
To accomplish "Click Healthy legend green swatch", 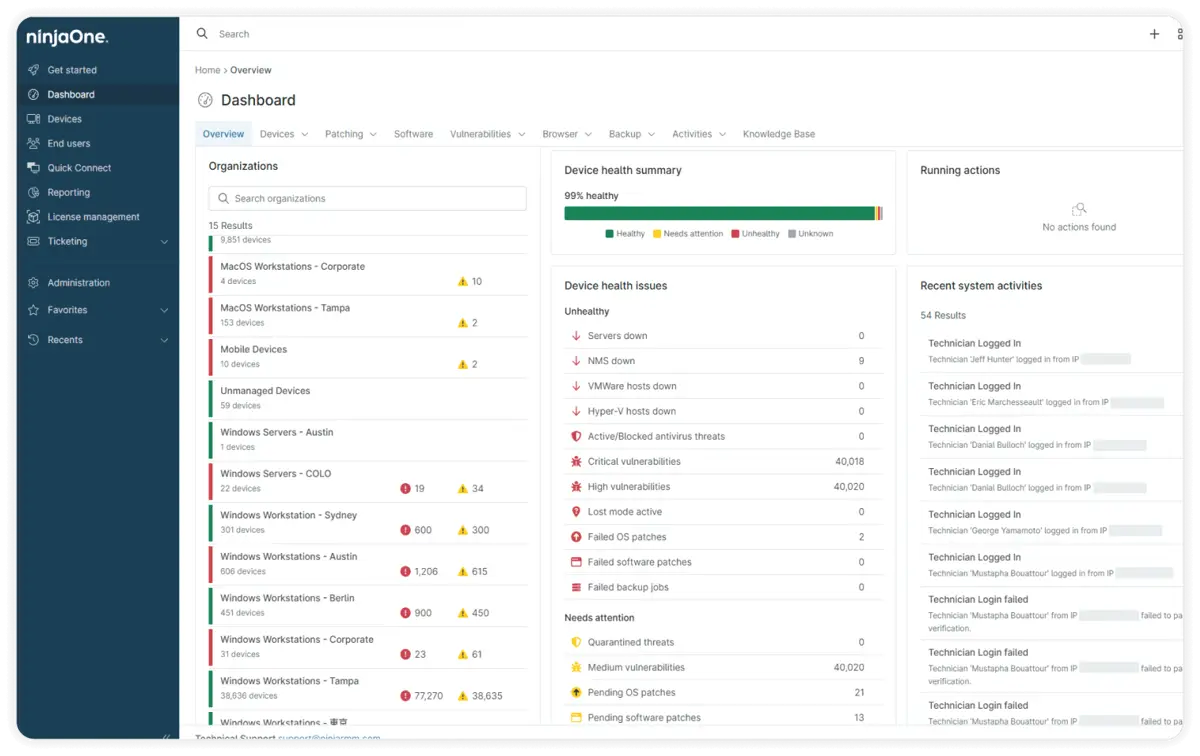I will click(x=609, y=234).
